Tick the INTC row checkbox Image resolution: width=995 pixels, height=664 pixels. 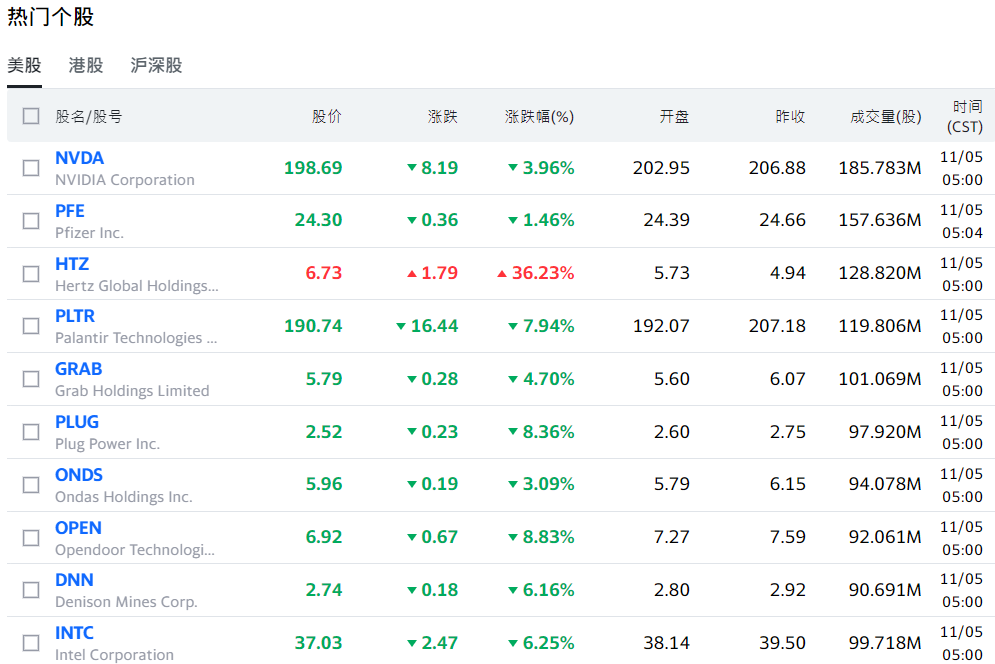[x=31, y=643]
